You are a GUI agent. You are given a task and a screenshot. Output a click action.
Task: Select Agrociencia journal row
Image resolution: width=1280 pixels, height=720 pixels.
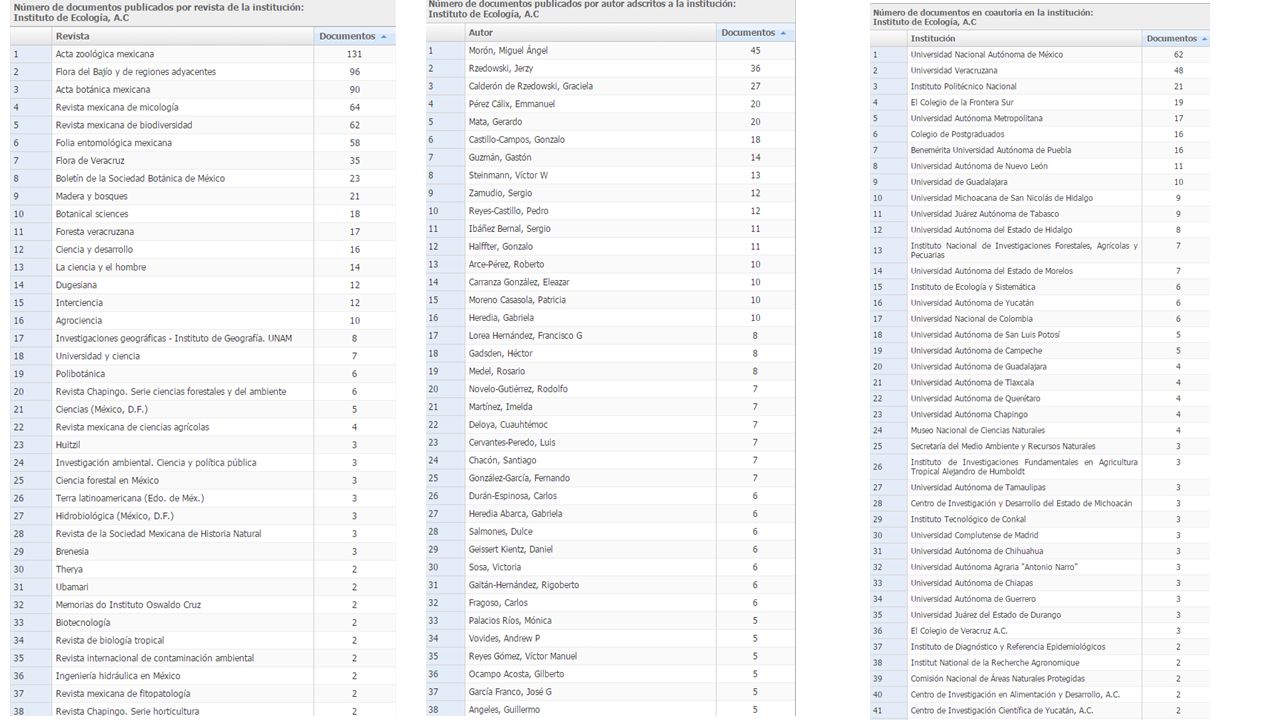(203, 321)
